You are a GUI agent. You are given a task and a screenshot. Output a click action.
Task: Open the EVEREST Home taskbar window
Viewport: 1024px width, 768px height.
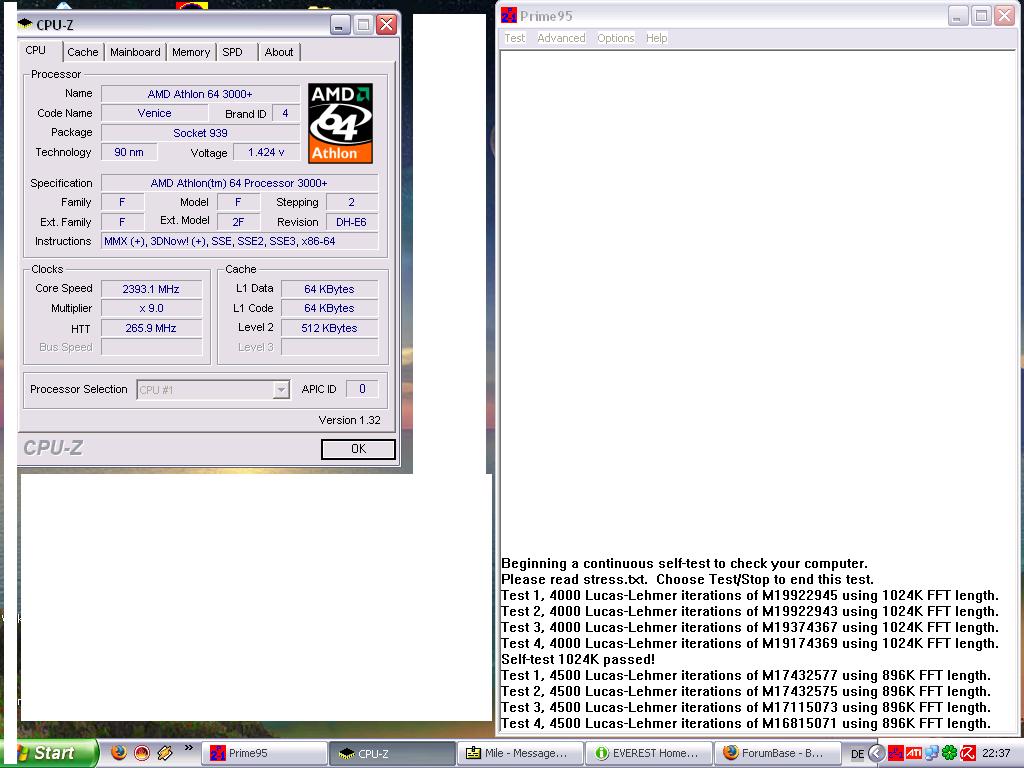coord(648,753)
